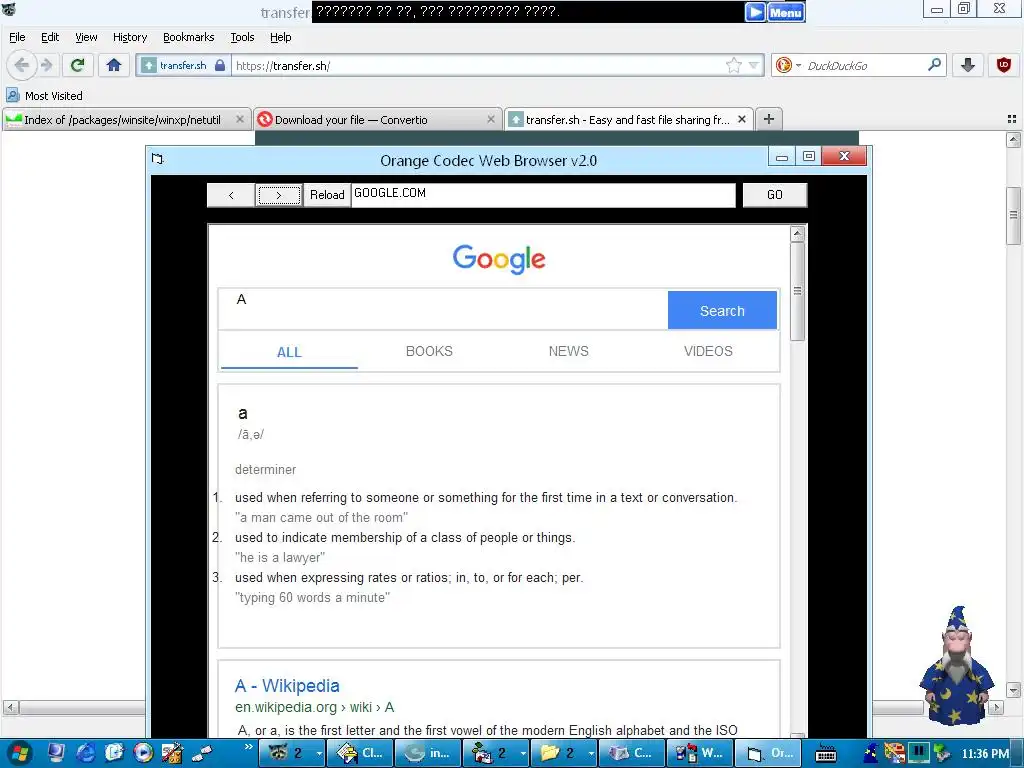
Task: Select the BOOKS results tab
Action: [x=429, y=351]
